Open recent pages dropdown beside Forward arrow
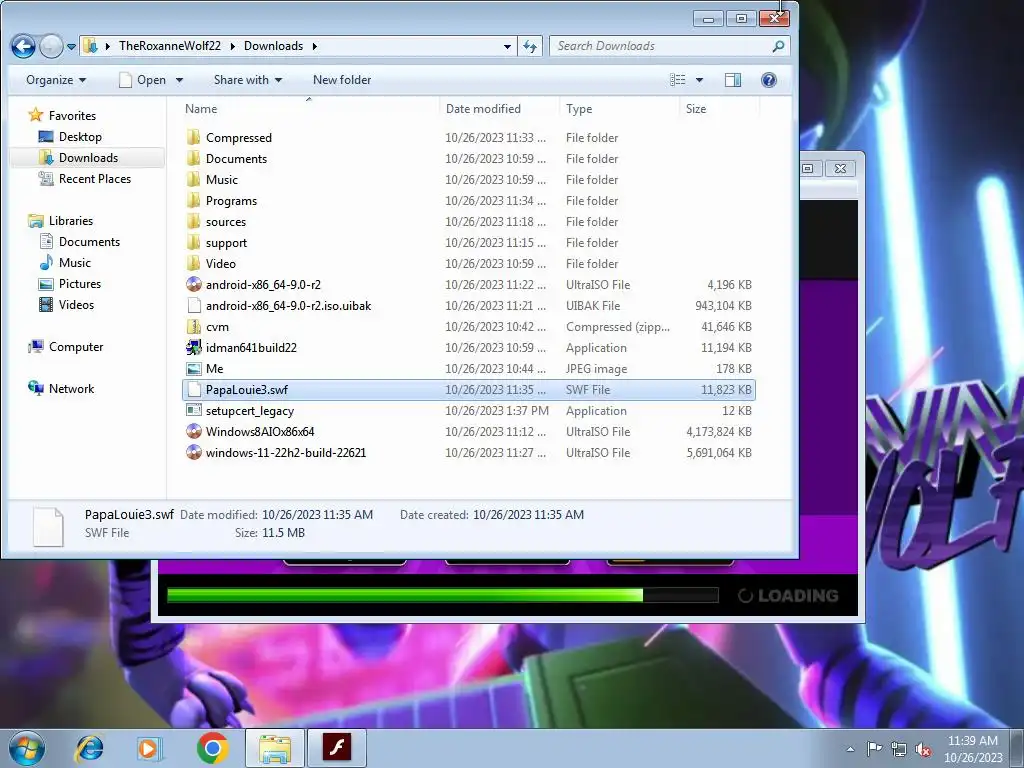Image resolution: width=1024 pixels, height=768 pixels. click(x=71, y=46)
